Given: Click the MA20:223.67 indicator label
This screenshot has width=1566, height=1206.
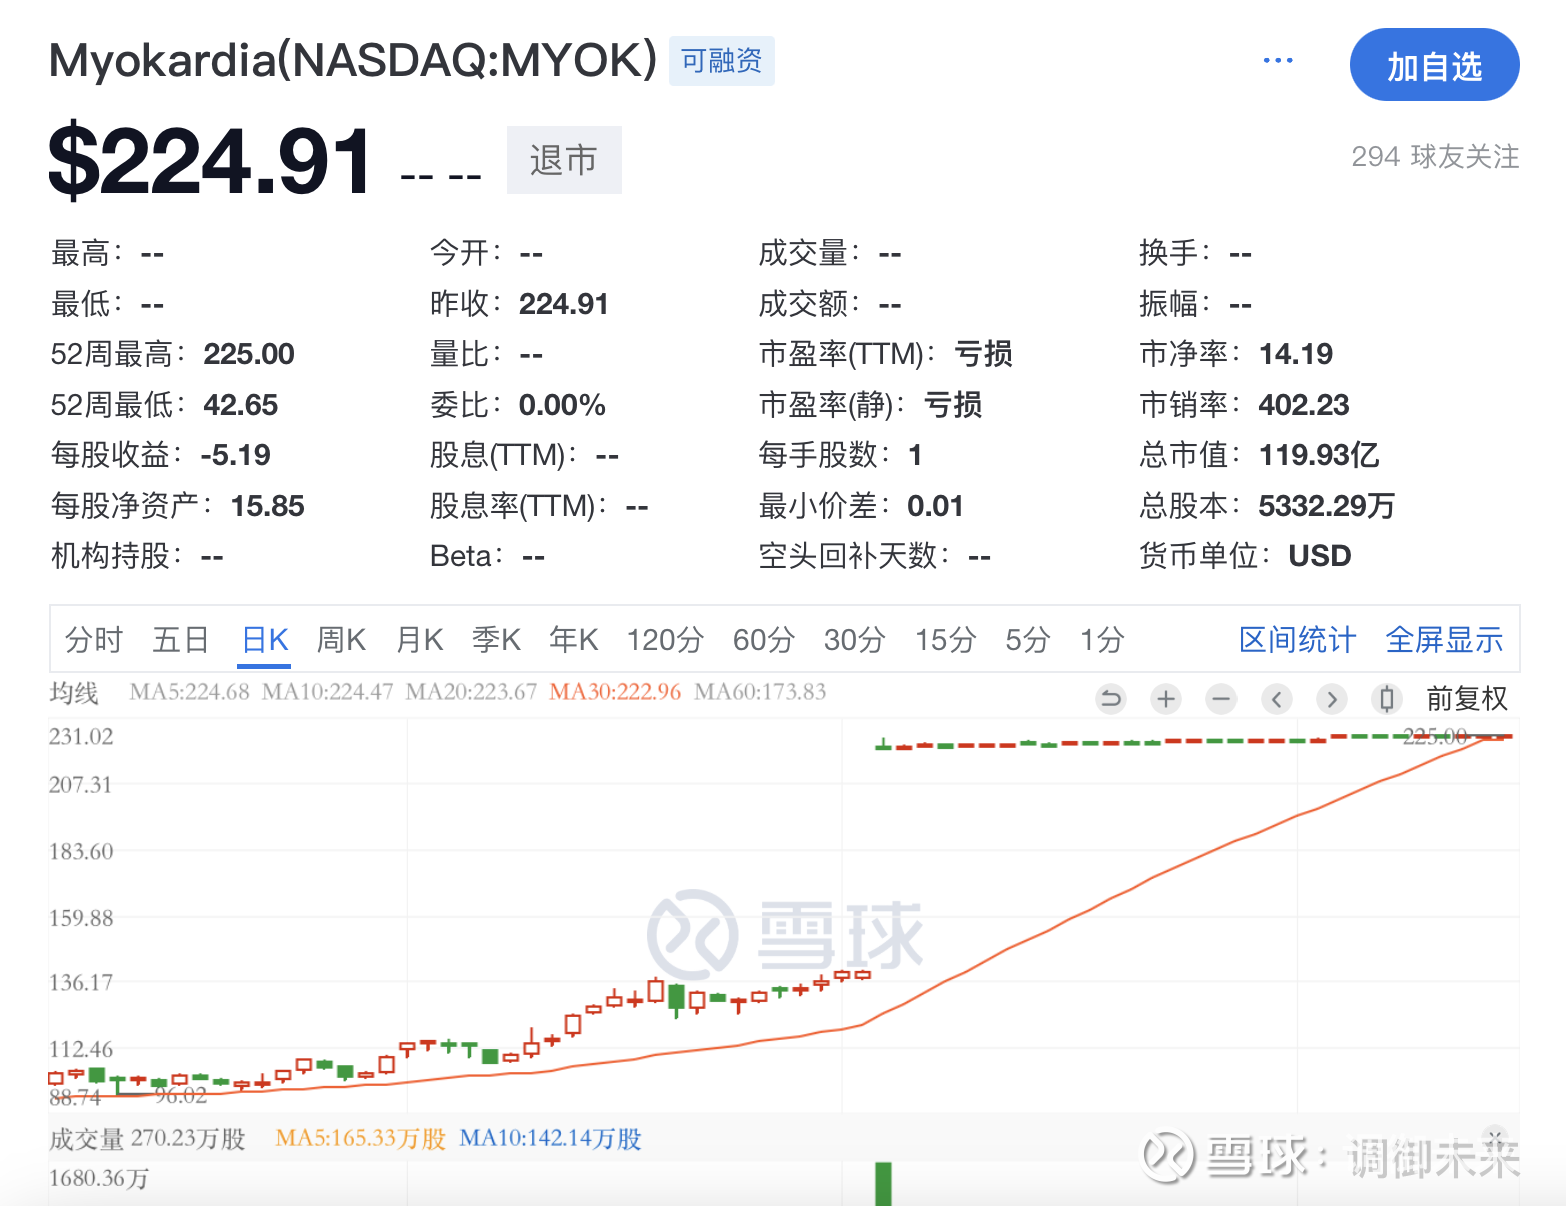Looking at the screenshot, I should click(471, 692).
